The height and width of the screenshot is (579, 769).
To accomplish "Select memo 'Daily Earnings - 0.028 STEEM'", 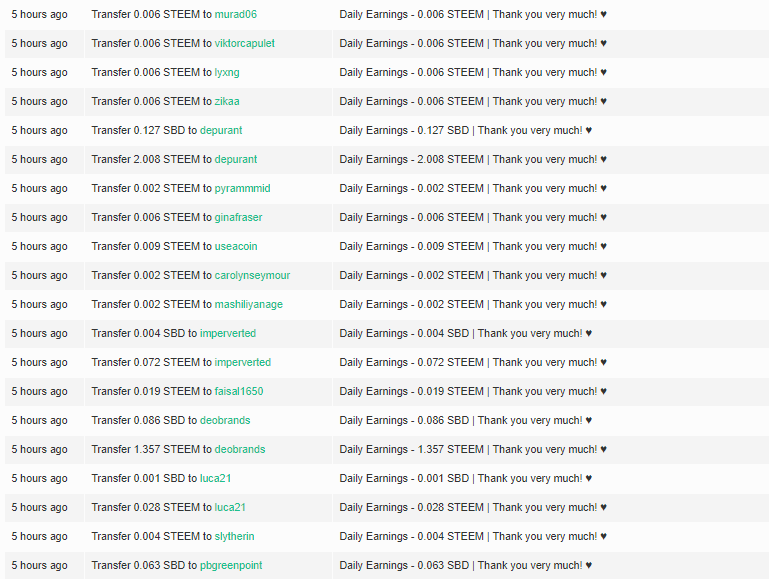I will click(411, 506).
